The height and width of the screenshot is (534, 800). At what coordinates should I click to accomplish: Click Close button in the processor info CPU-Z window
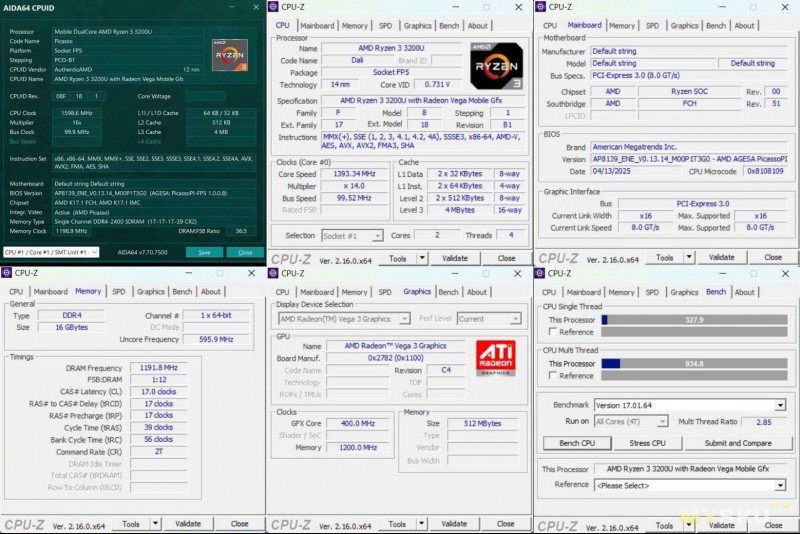tap(506, 258)
